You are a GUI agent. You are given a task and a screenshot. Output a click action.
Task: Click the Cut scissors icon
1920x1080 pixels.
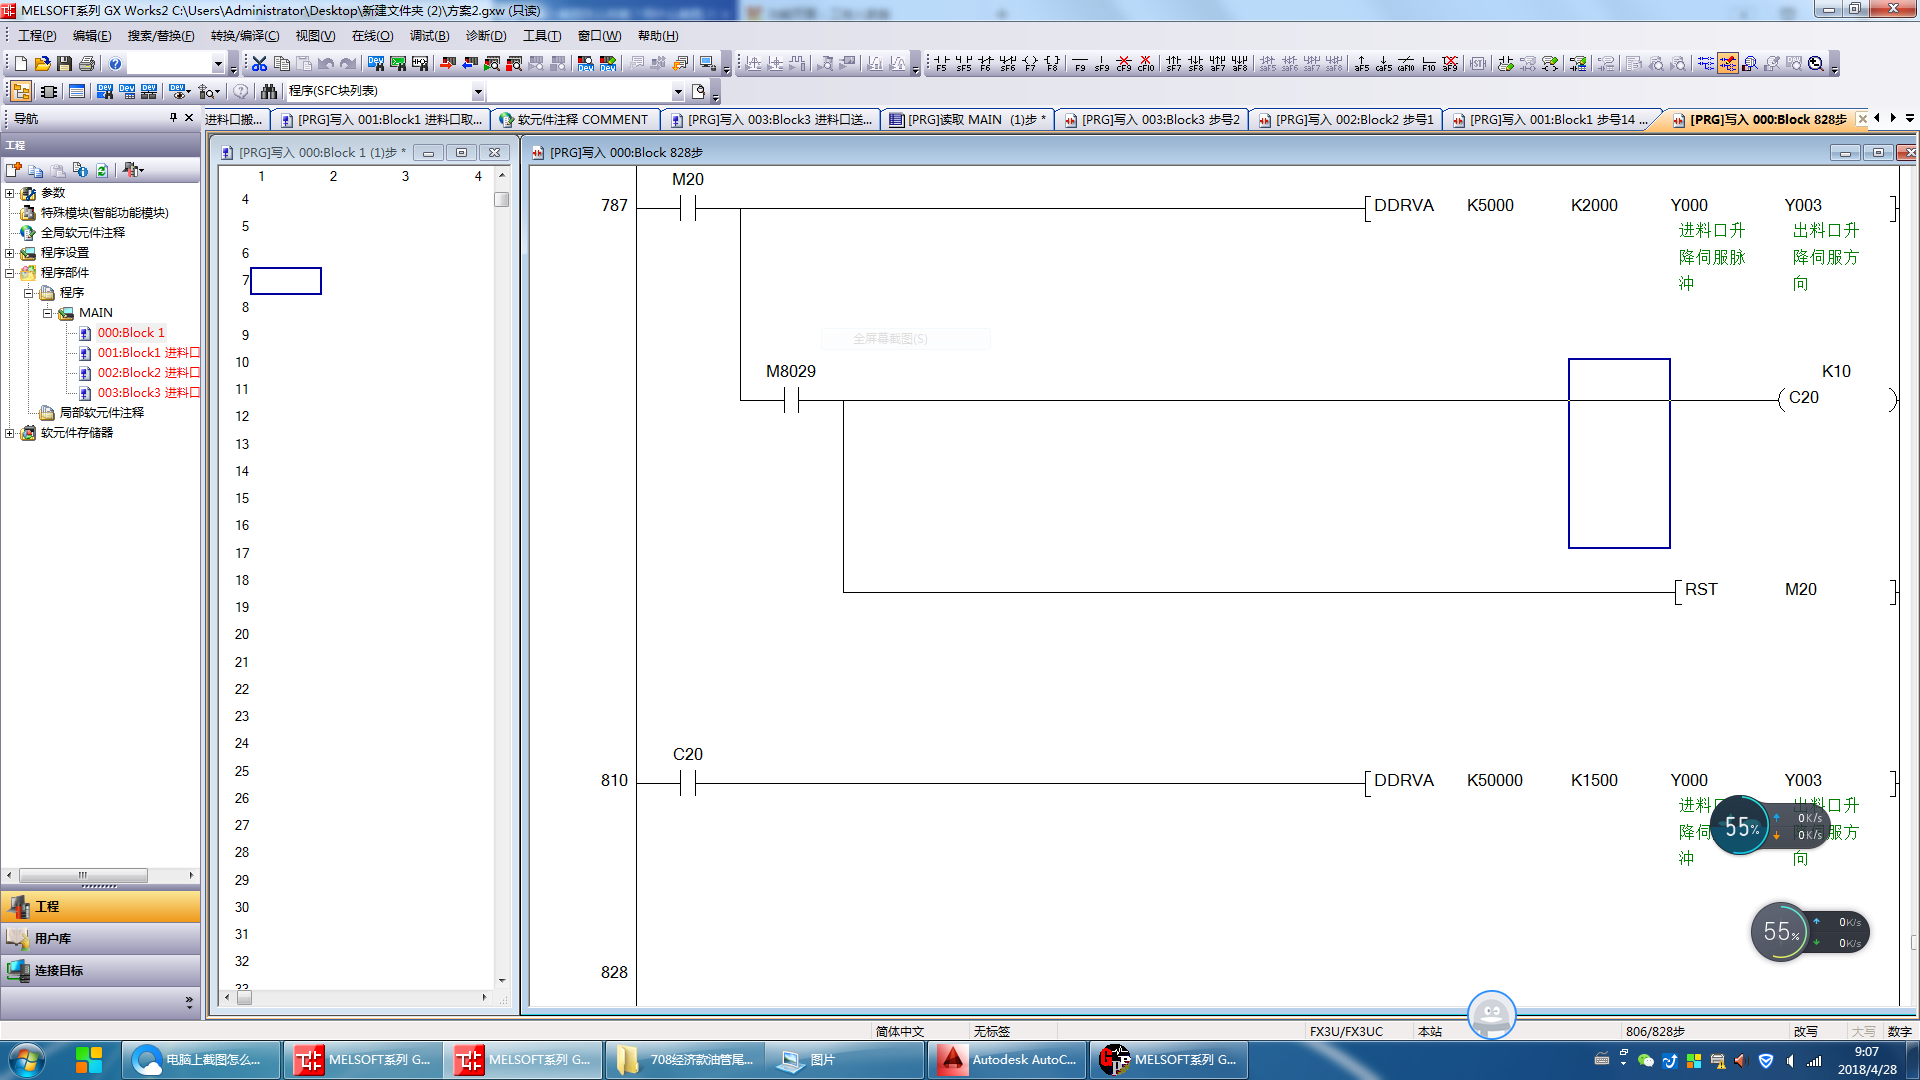(260, 64)
